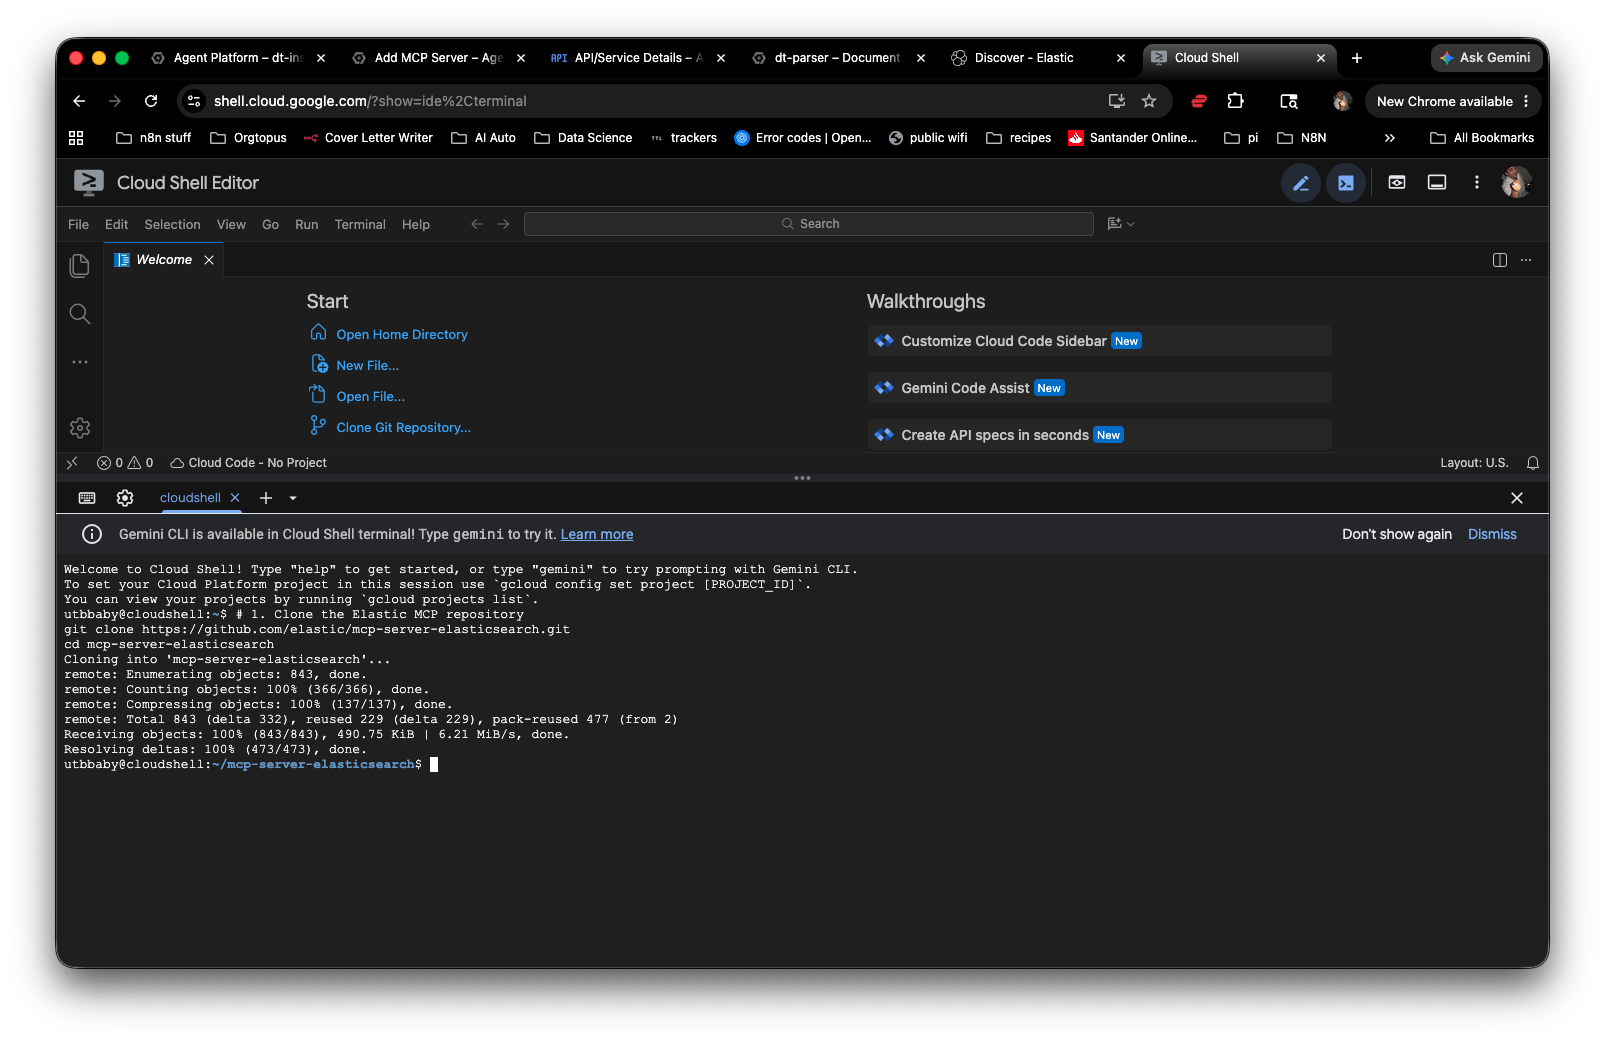
Task: Open terminal settings gear
Action: coord(125,498)
